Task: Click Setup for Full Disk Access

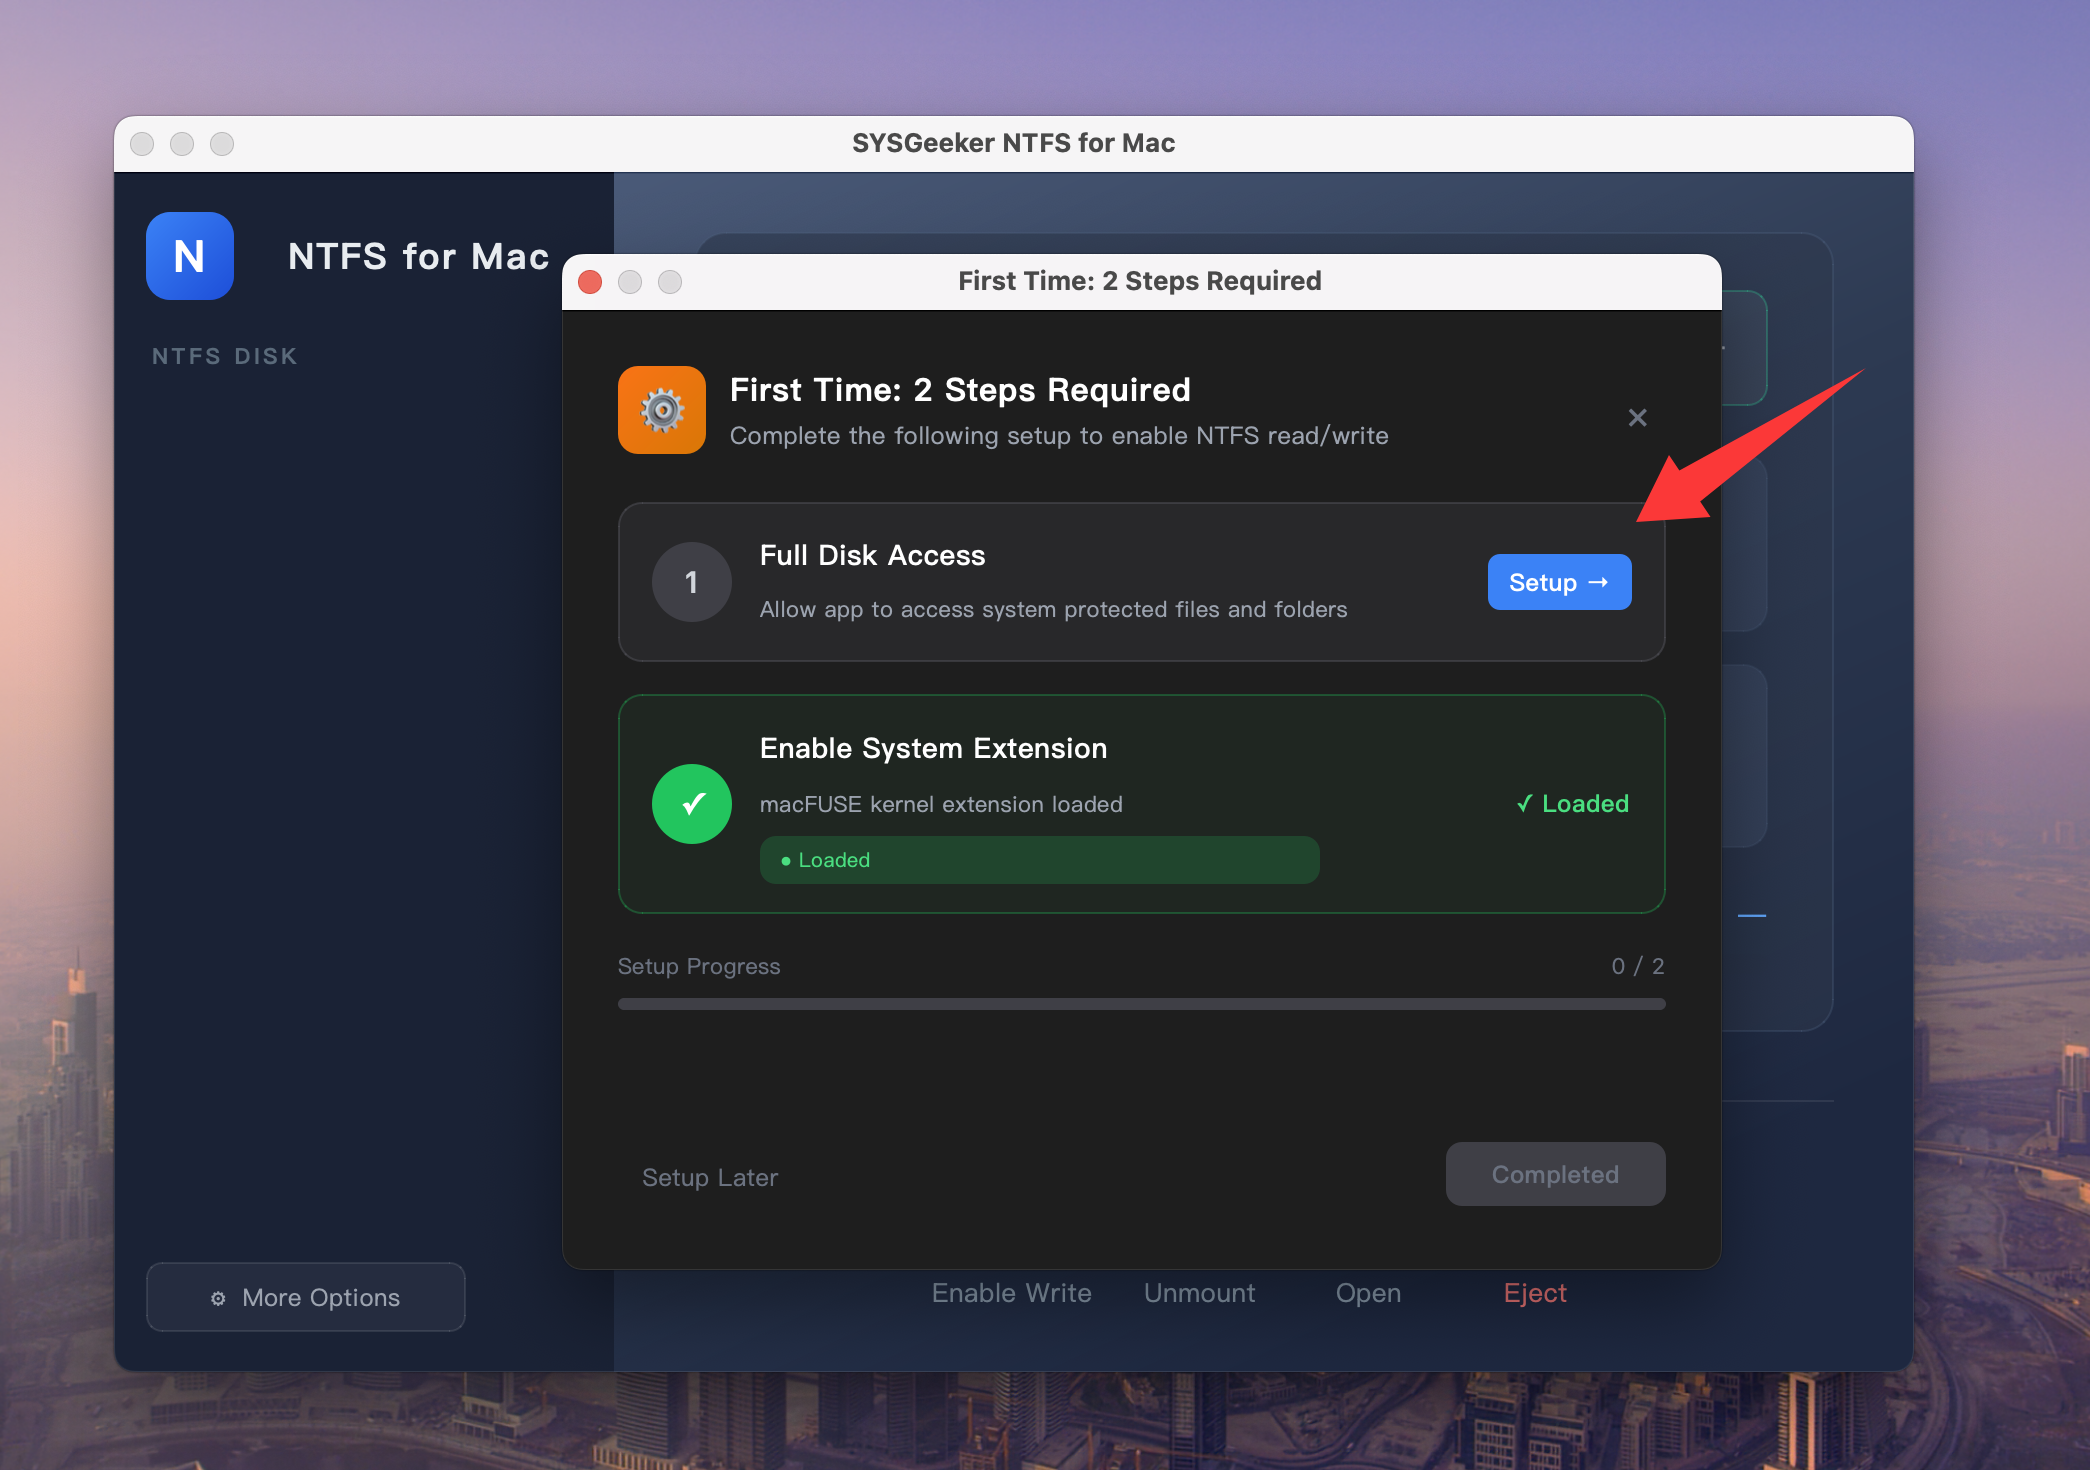Action: tap(1558, 581)
